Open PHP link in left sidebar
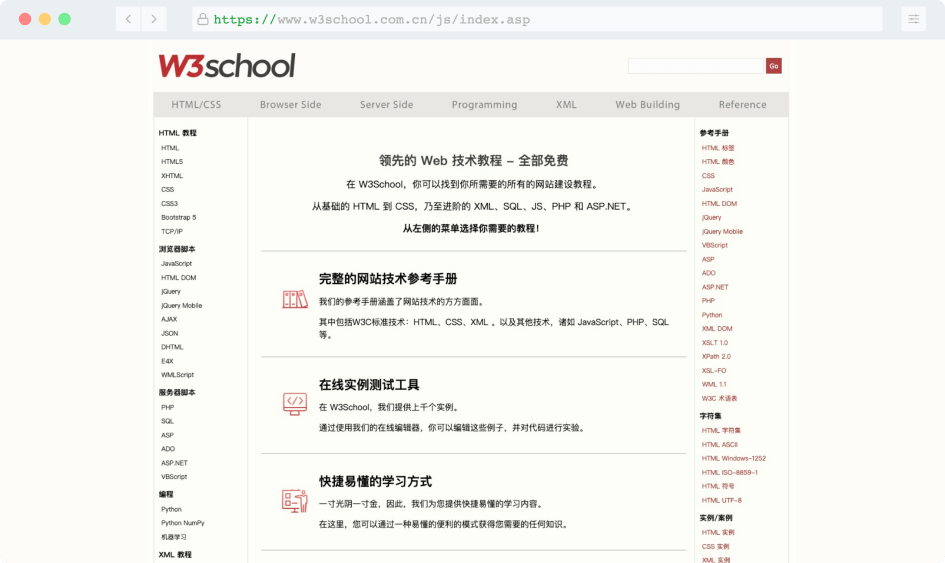 pyautogui.click(x=168, y=407)
